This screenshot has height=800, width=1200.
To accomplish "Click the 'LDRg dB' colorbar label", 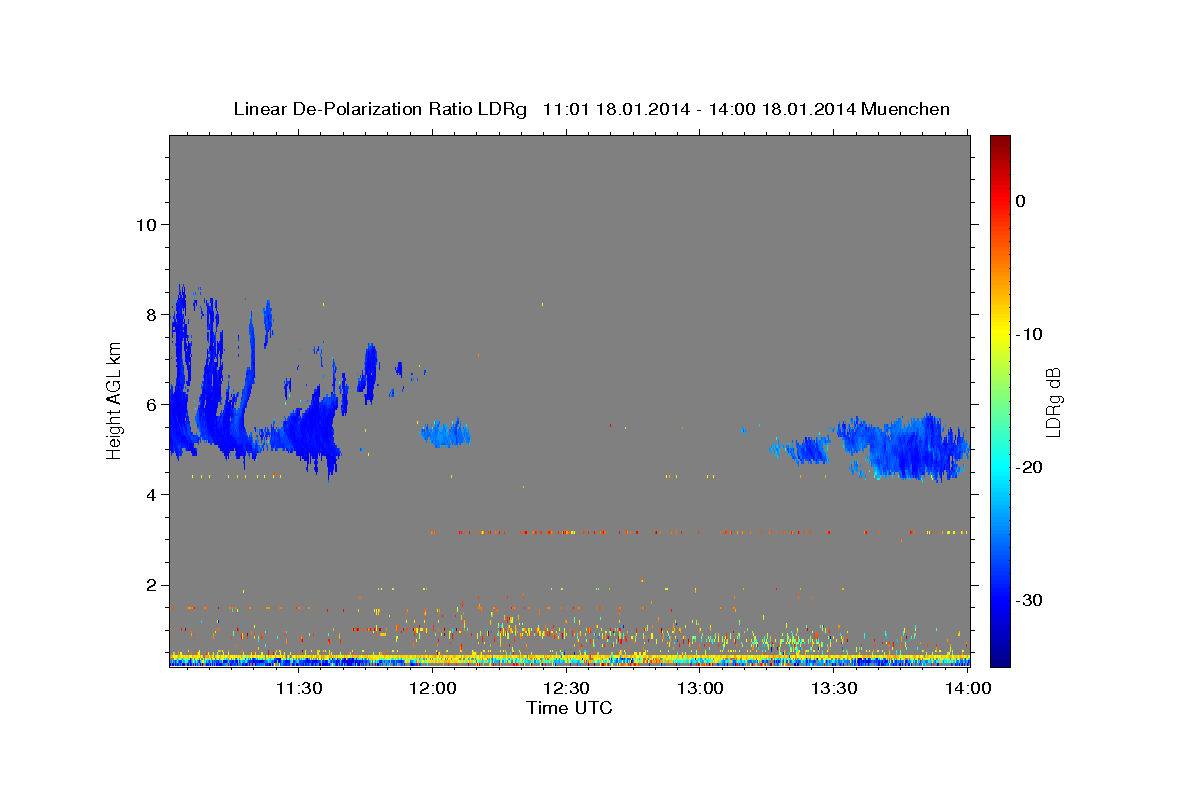I will (x=1052, y=402).
